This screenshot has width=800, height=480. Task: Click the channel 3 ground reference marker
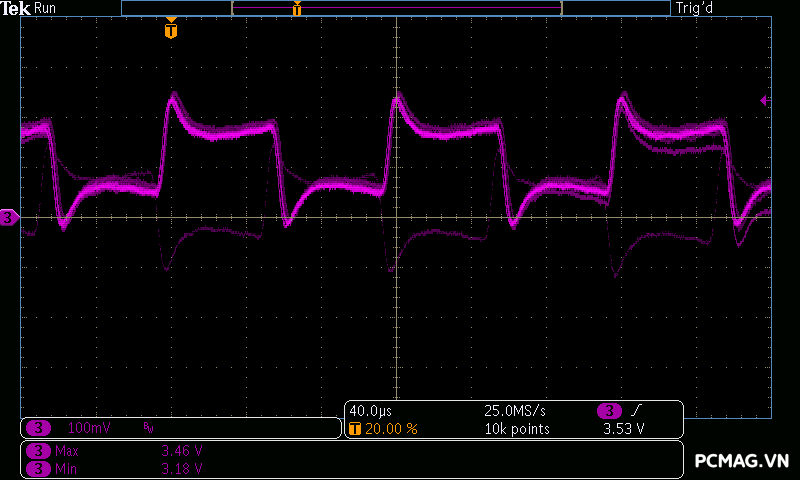pyautogui.click(x=9, y=217)
